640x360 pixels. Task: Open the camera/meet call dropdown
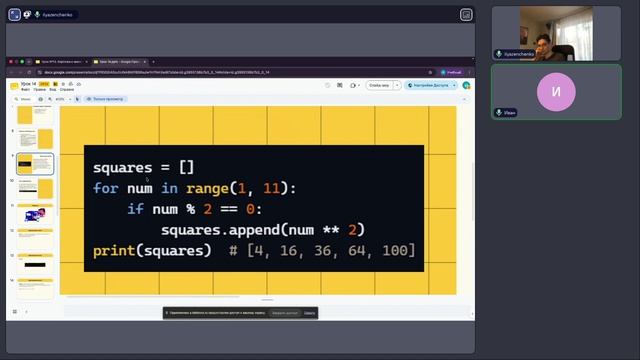click(x=354, y=85)
